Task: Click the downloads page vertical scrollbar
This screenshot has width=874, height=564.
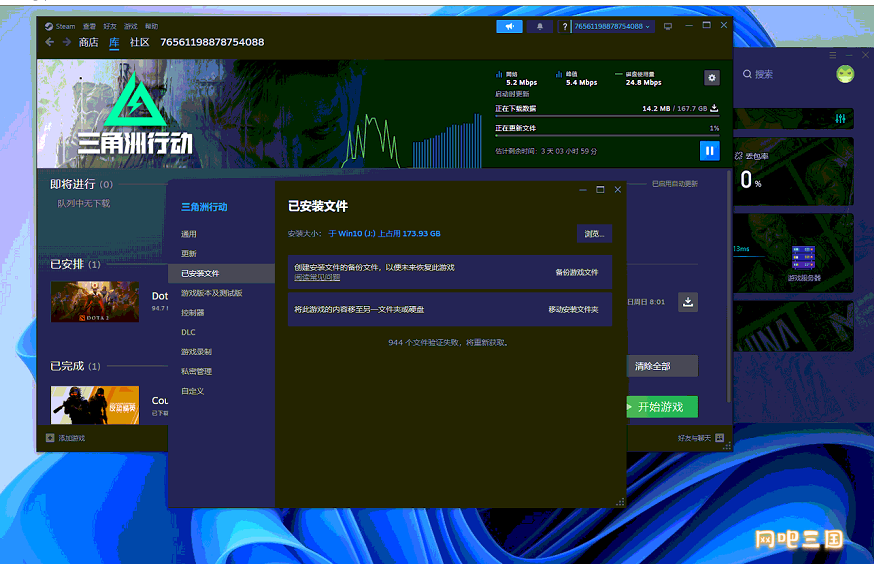Action: point(729,286)
